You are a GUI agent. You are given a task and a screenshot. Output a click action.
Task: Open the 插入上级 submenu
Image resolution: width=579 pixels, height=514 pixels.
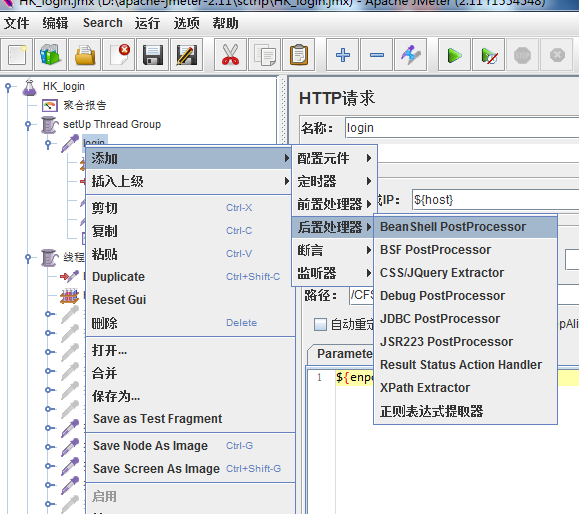coord(189,181)
